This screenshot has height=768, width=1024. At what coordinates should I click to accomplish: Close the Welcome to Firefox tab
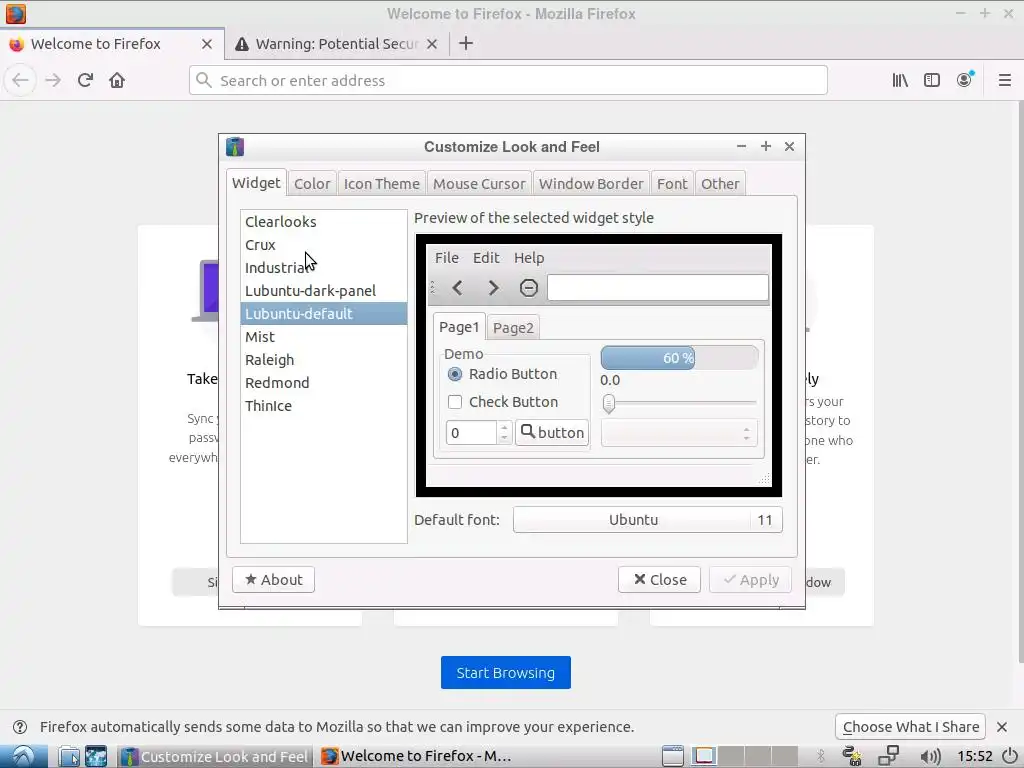click(207, 44)
